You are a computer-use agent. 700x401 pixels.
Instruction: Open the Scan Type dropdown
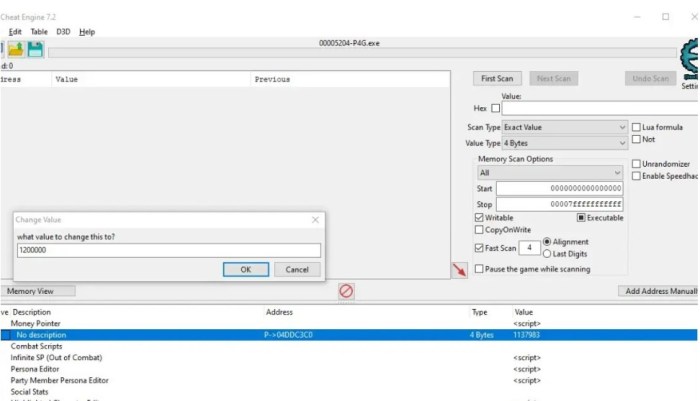coord(565,127)
